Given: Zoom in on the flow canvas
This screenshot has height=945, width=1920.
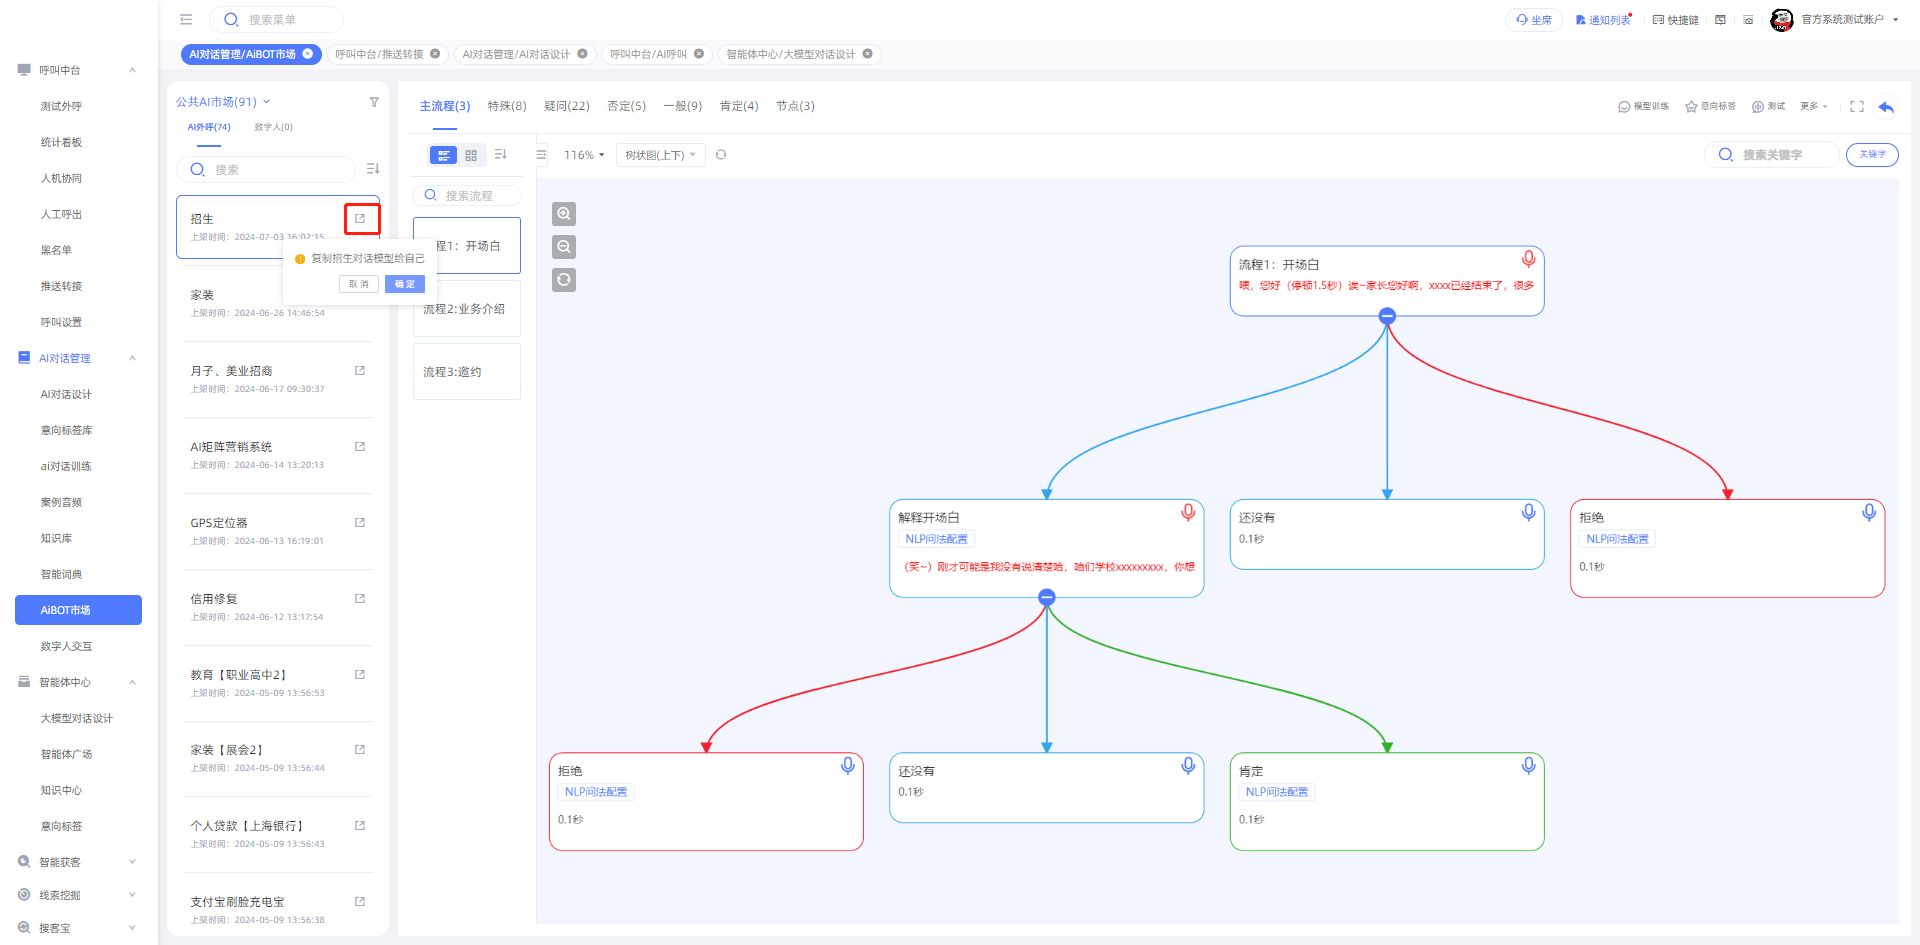Looking at the screenshot, I should click(564, 214).
